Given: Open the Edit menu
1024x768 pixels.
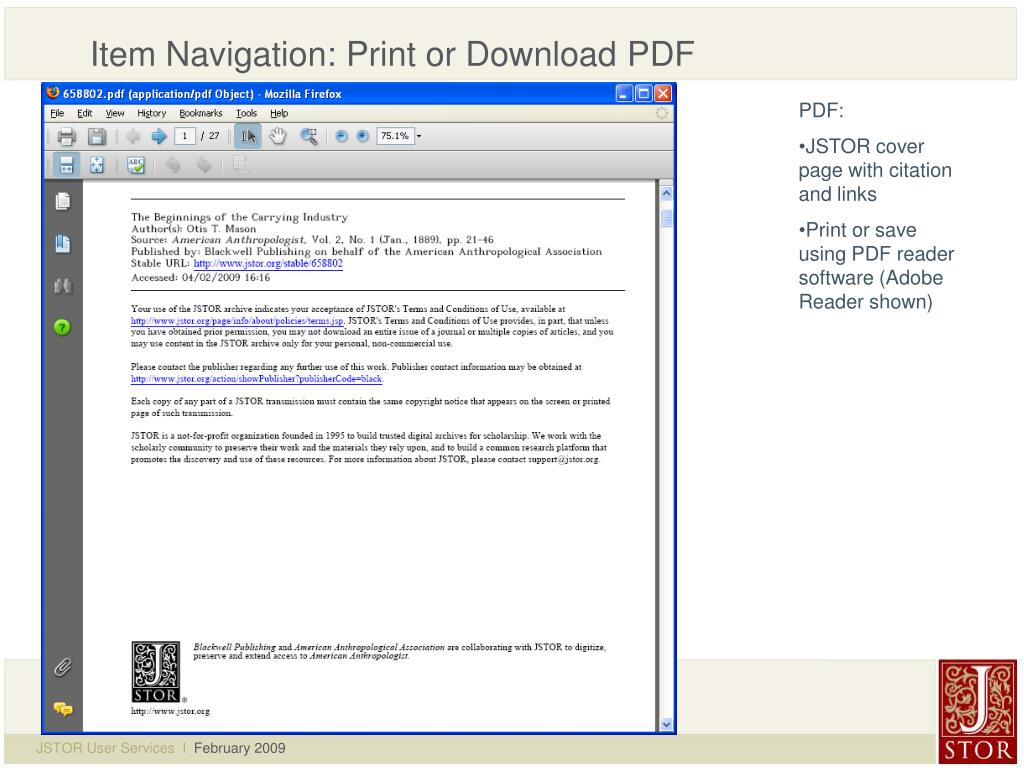Looking at the screenshot, I should (x=85, y=114).
